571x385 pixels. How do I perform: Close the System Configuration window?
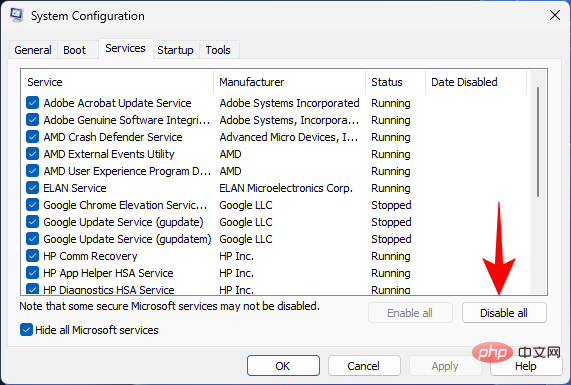pos(555,15)
